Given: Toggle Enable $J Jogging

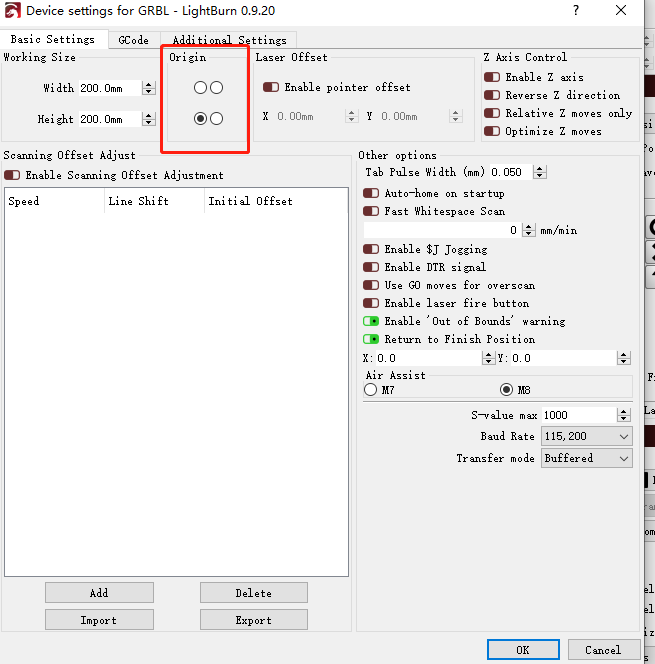Looking at the screenshot, I should pyautogui.click(x=371, y=249).
